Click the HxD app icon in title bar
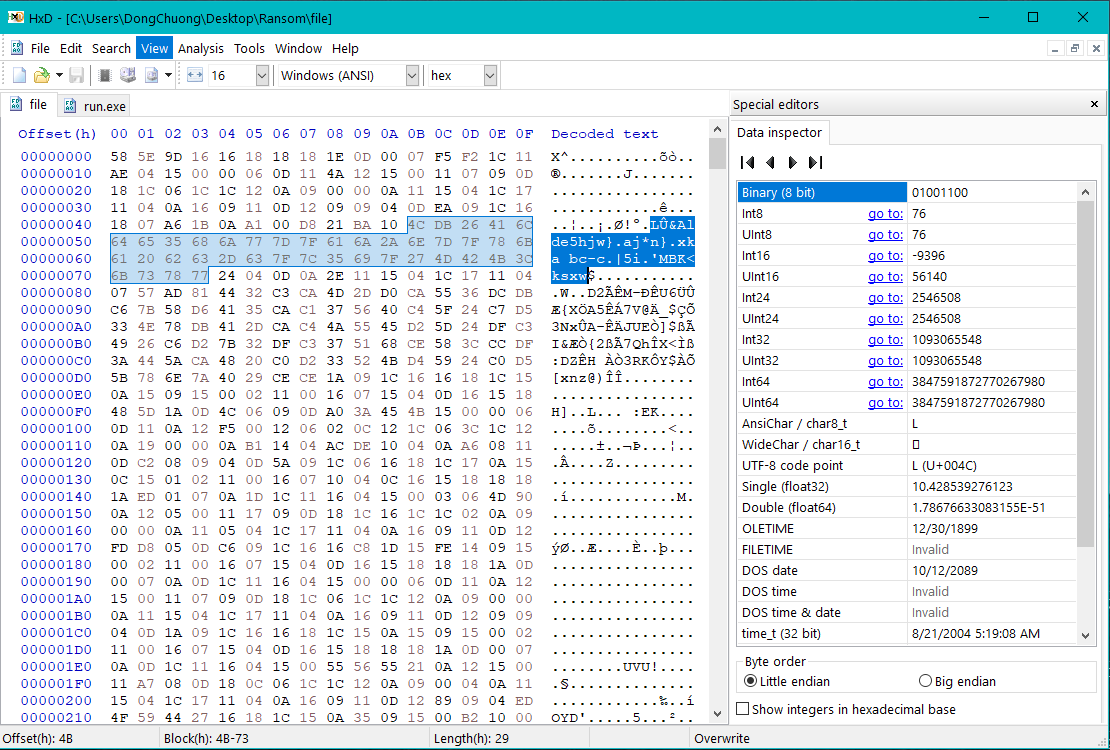The image size is (1110, 750). pos(16,18)
